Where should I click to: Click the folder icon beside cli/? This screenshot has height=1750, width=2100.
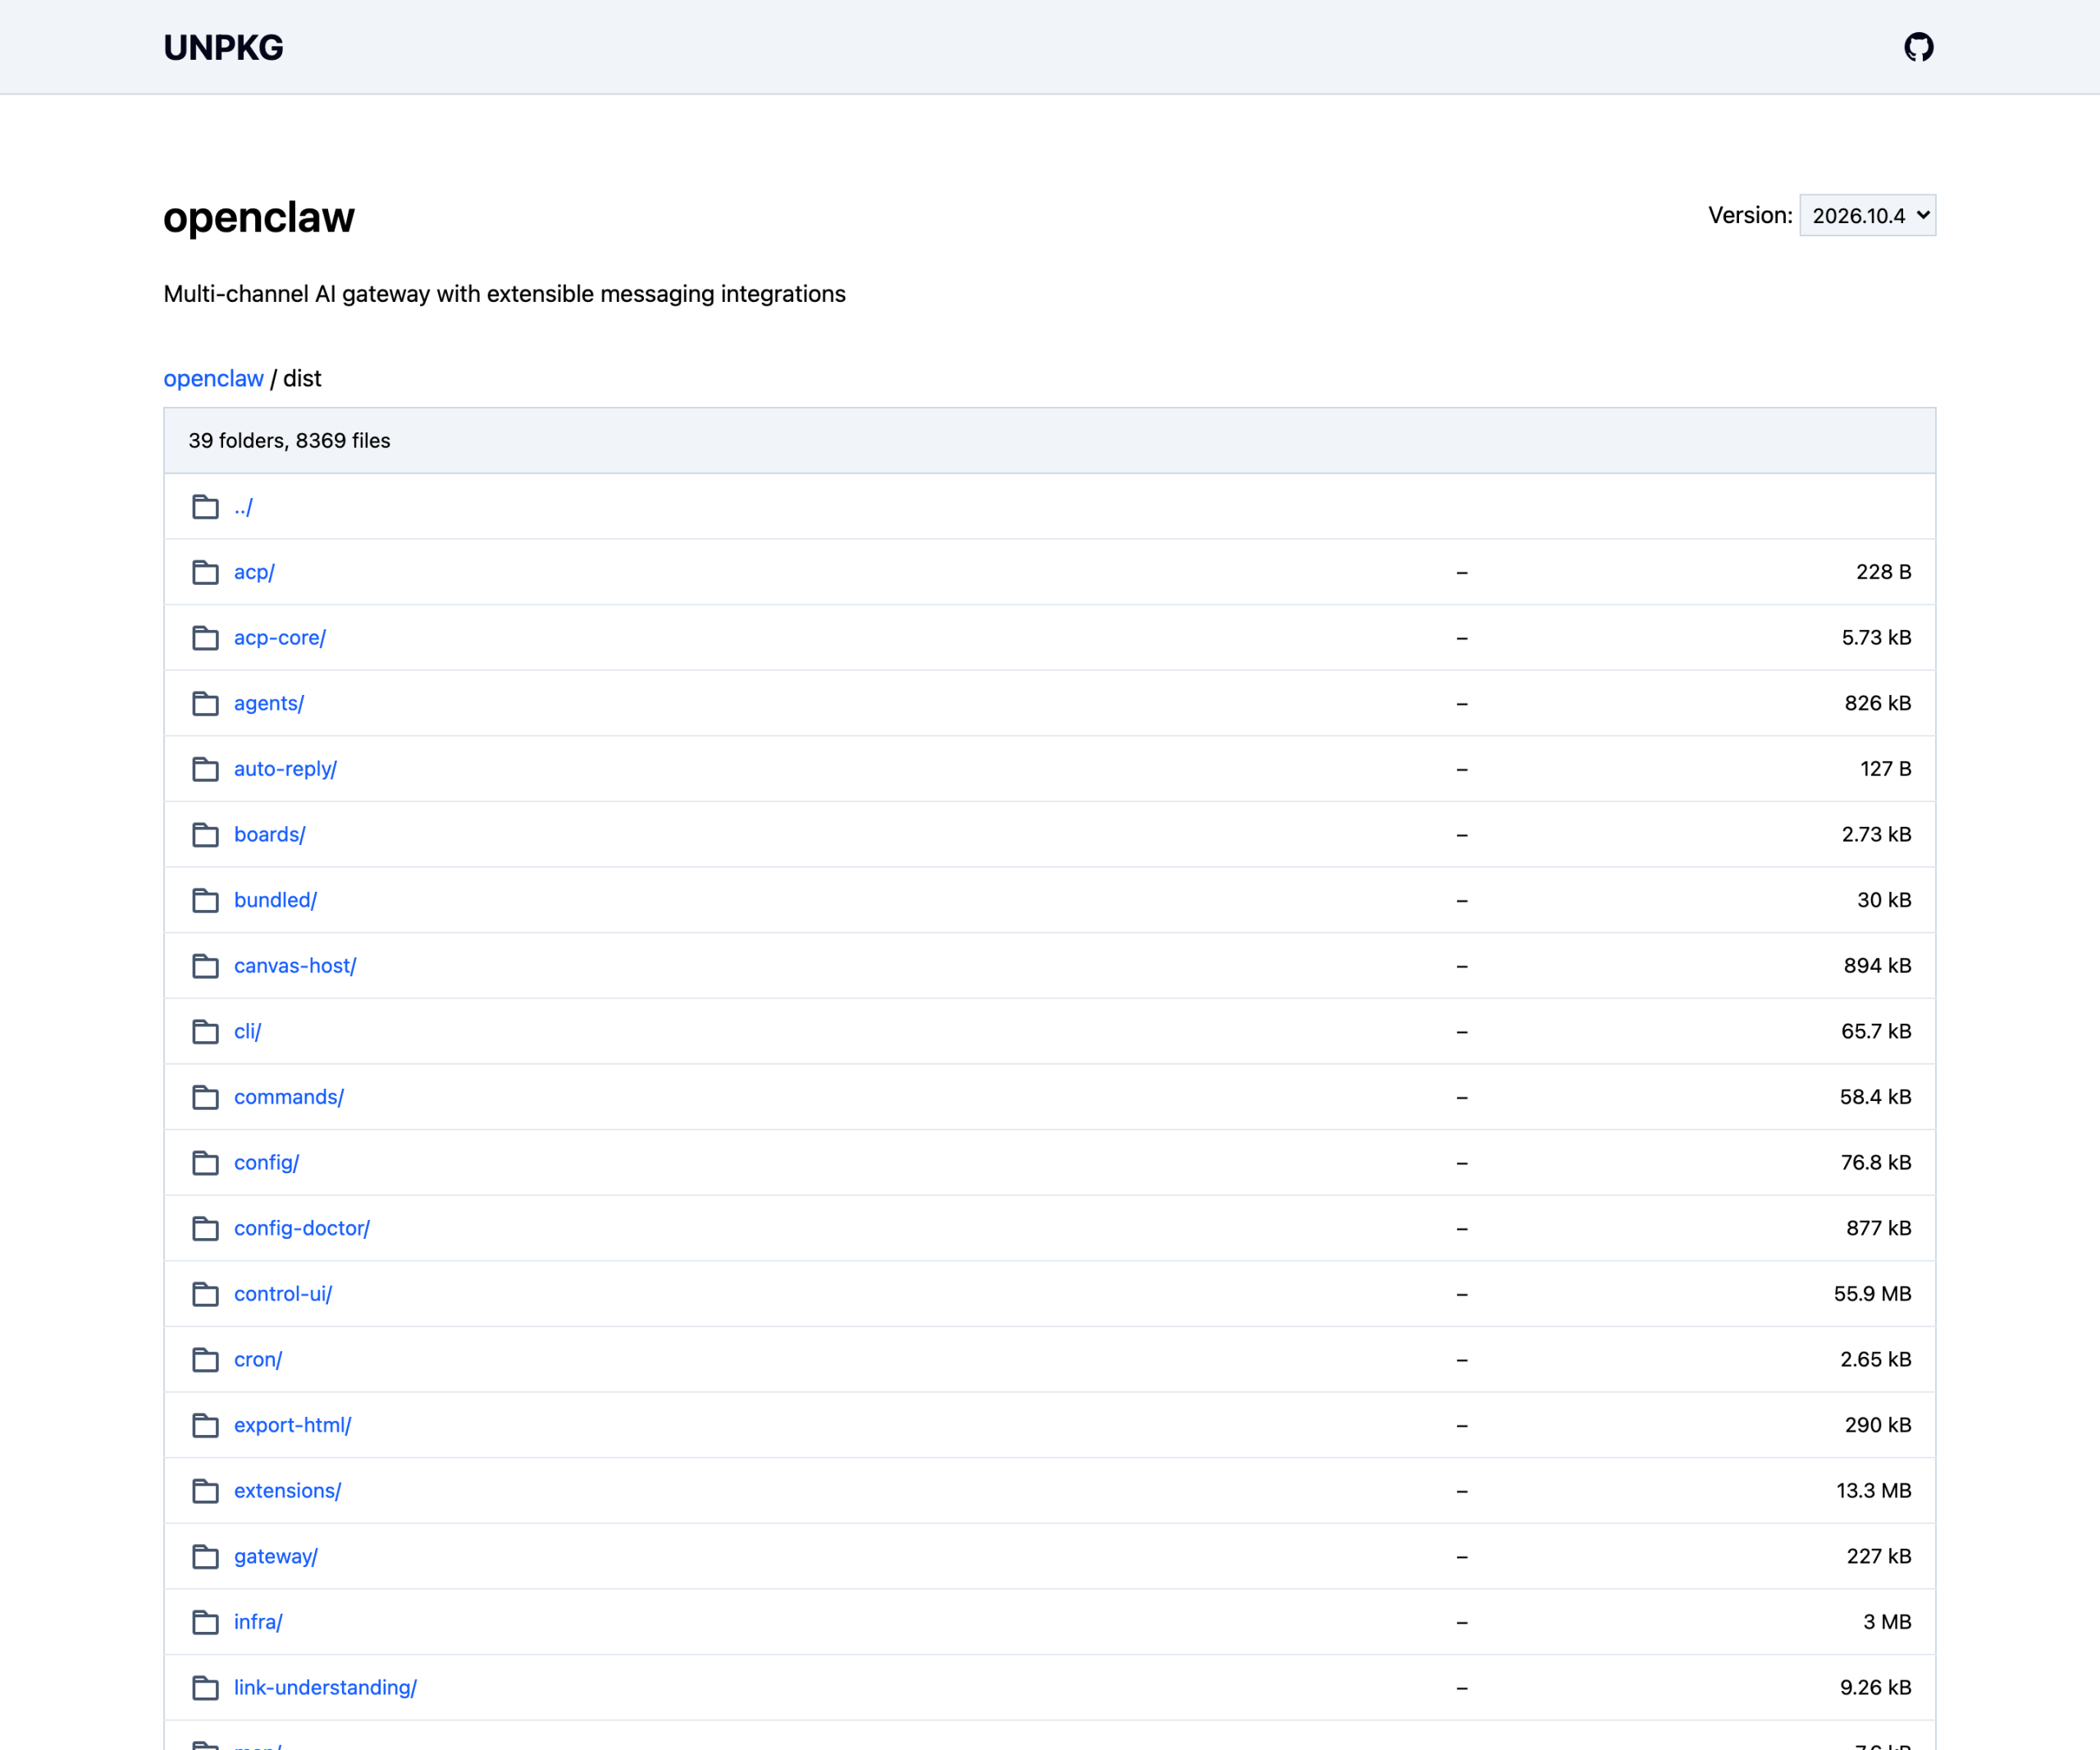coord(205,1031)
